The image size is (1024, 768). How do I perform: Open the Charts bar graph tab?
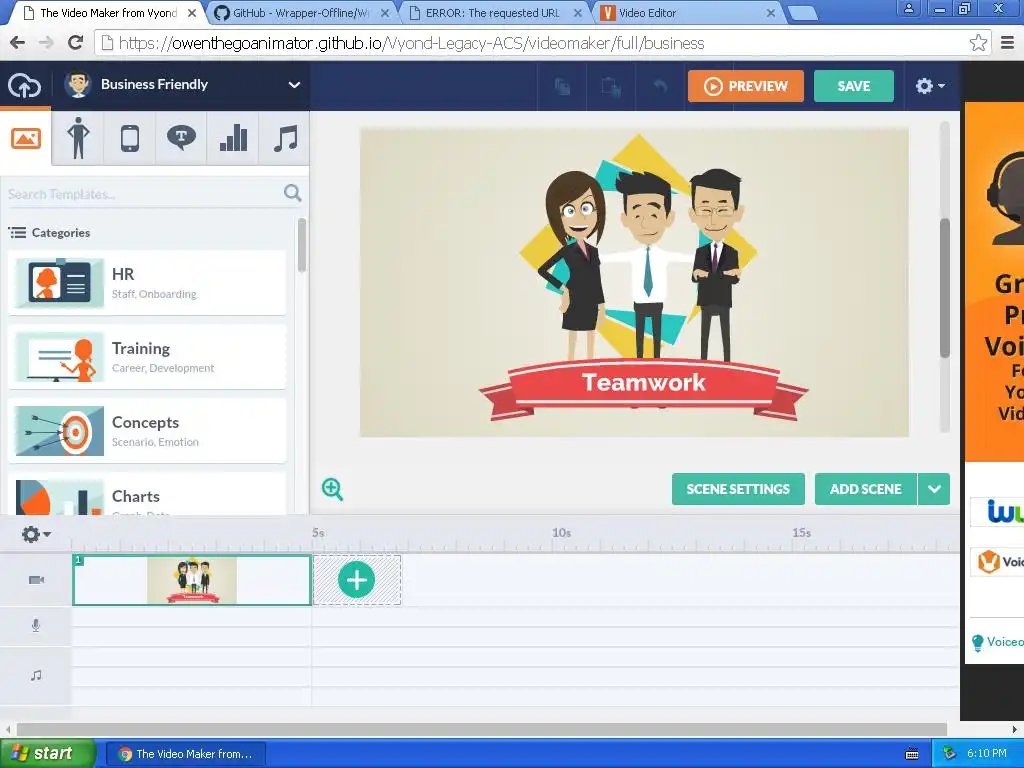233,138
